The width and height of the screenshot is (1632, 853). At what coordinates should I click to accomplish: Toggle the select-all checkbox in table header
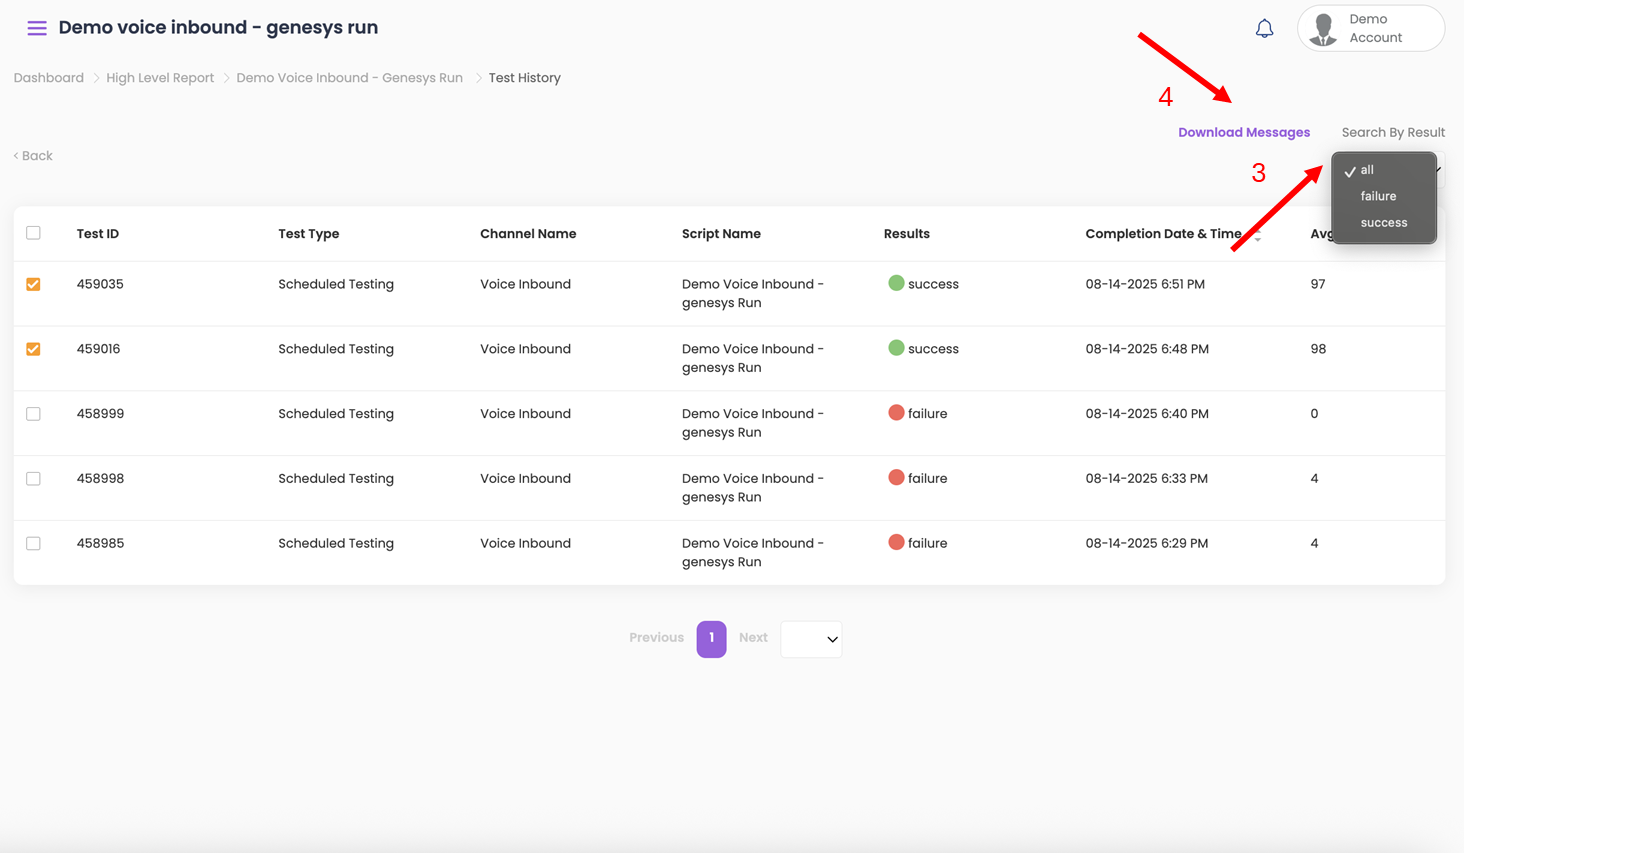point(34,233)
